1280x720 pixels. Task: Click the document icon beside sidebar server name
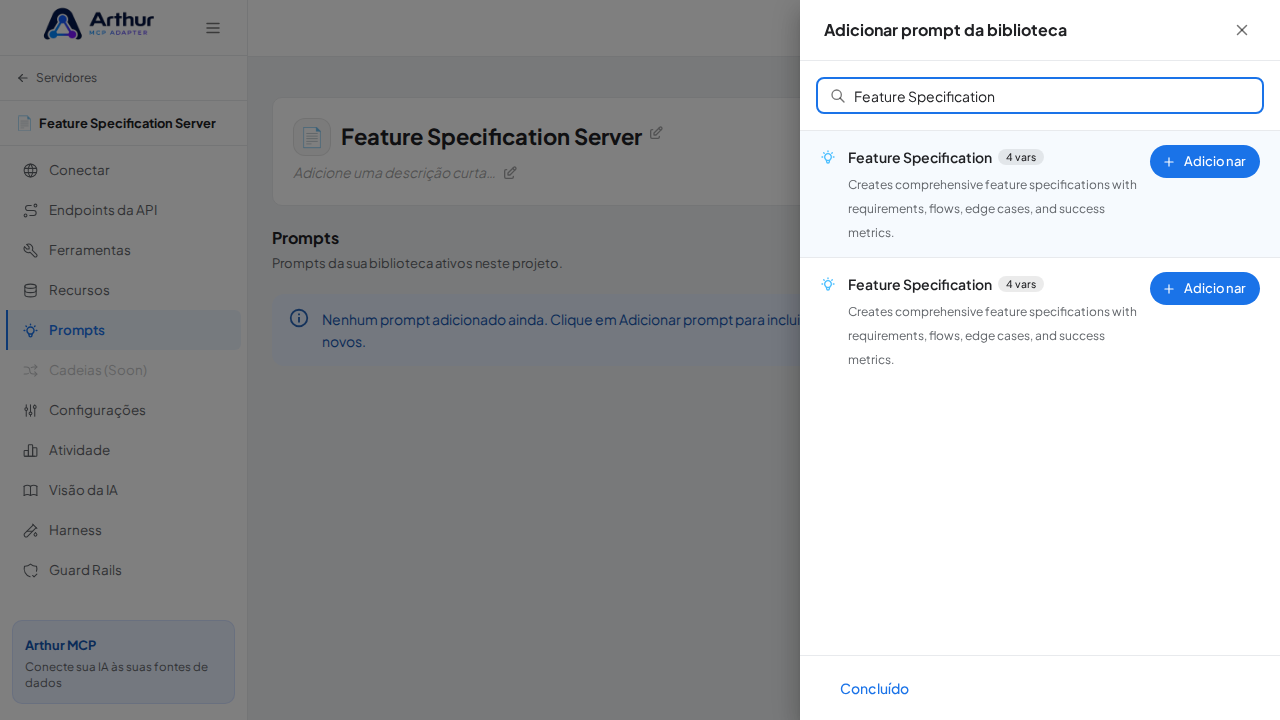click(24, 123)
